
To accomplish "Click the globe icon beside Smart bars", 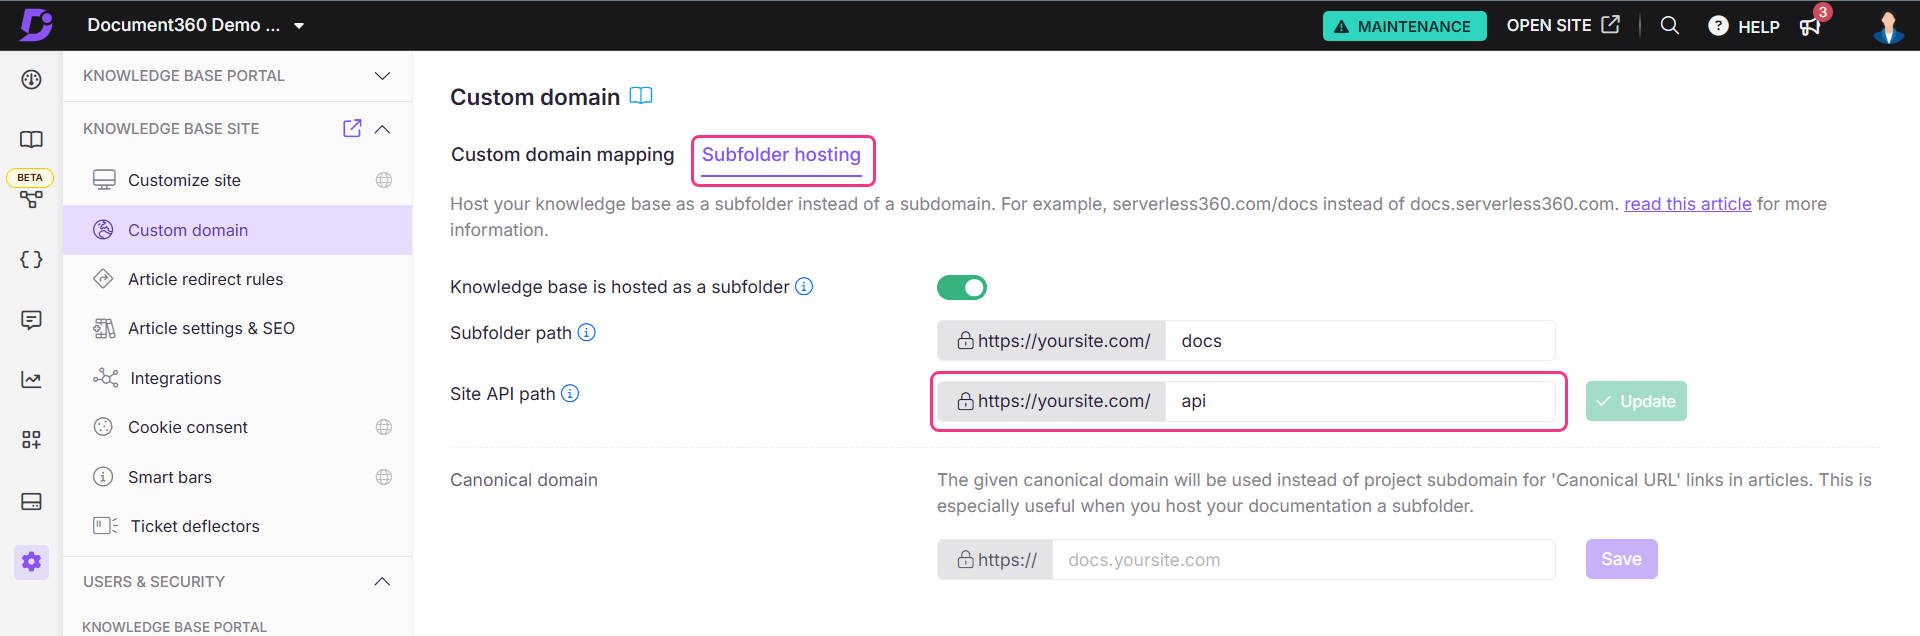I will pos(384,477).
